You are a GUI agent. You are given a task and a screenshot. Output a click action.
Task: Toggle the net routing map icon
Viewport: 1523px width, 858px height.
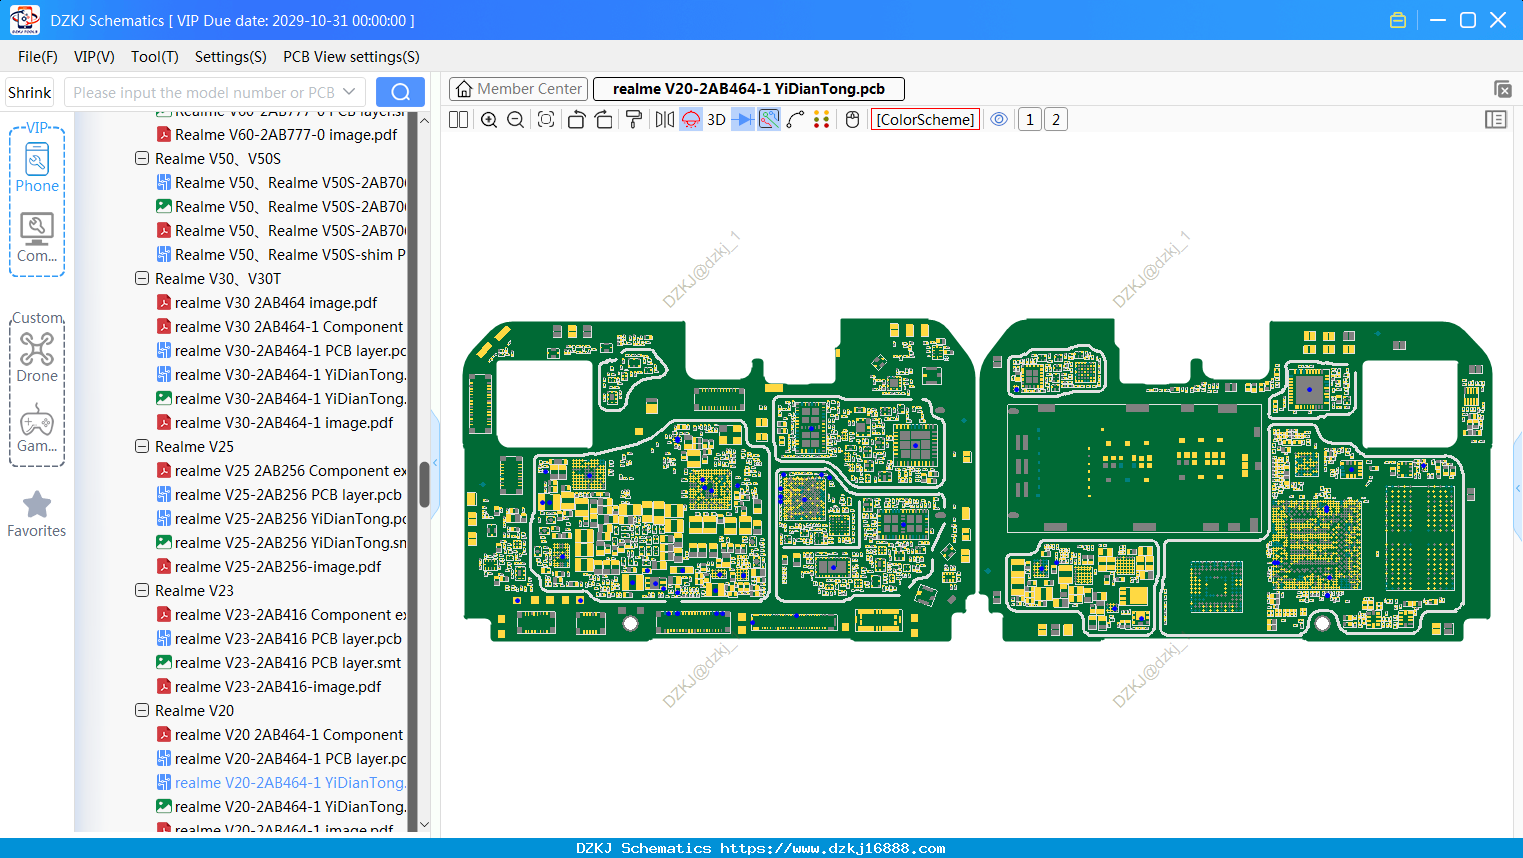pos(769,120)
